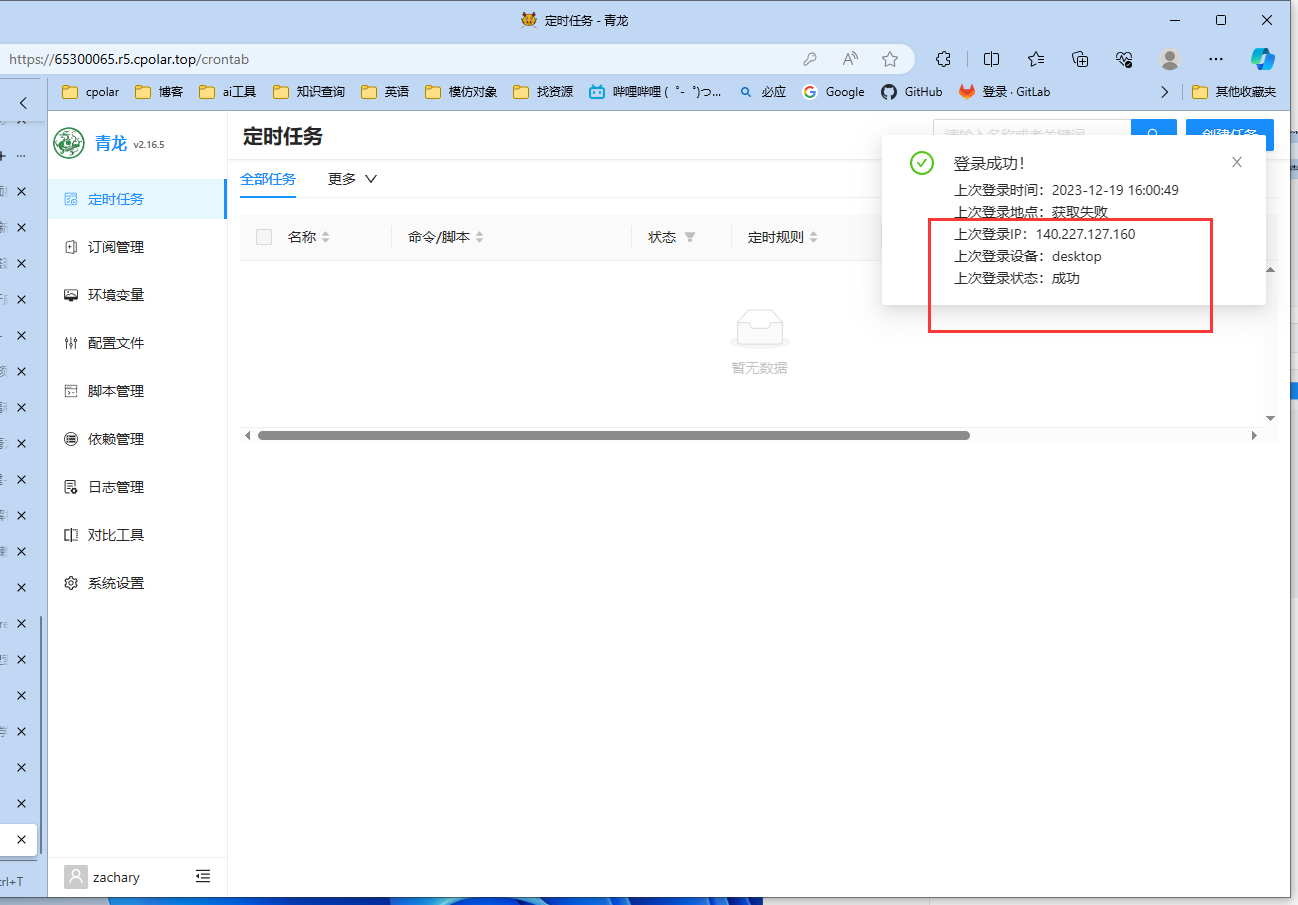Sort by the 定时规则 column sorter arrows
This screenshot has height=905, width=1298.
813,237
